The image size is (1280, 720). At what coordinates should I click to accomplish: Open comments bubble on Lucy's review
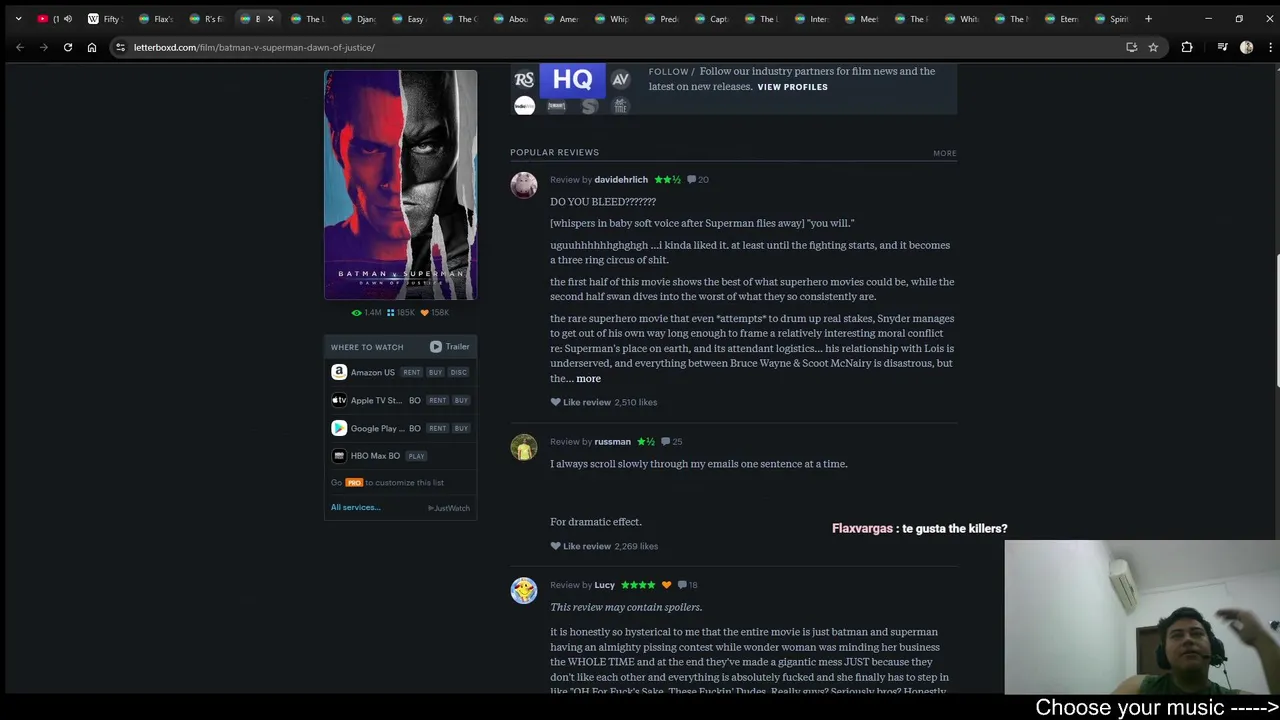pos(681,585)
